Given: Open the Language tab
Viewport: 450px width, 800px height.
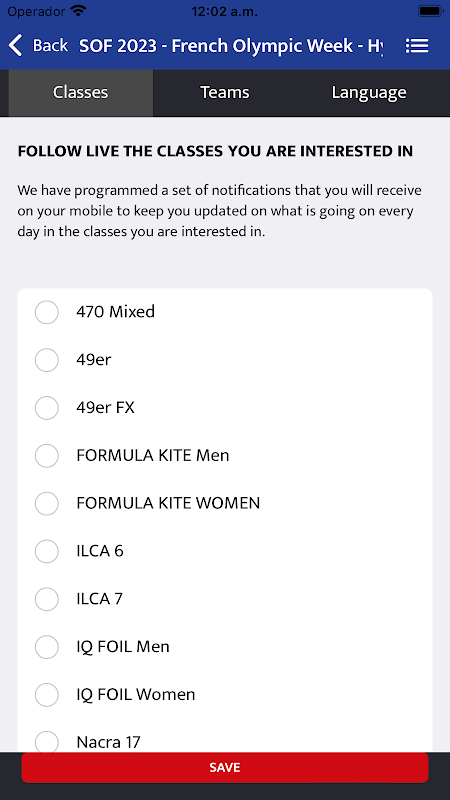Looking at the screenshot, I should tap(369, 93).
